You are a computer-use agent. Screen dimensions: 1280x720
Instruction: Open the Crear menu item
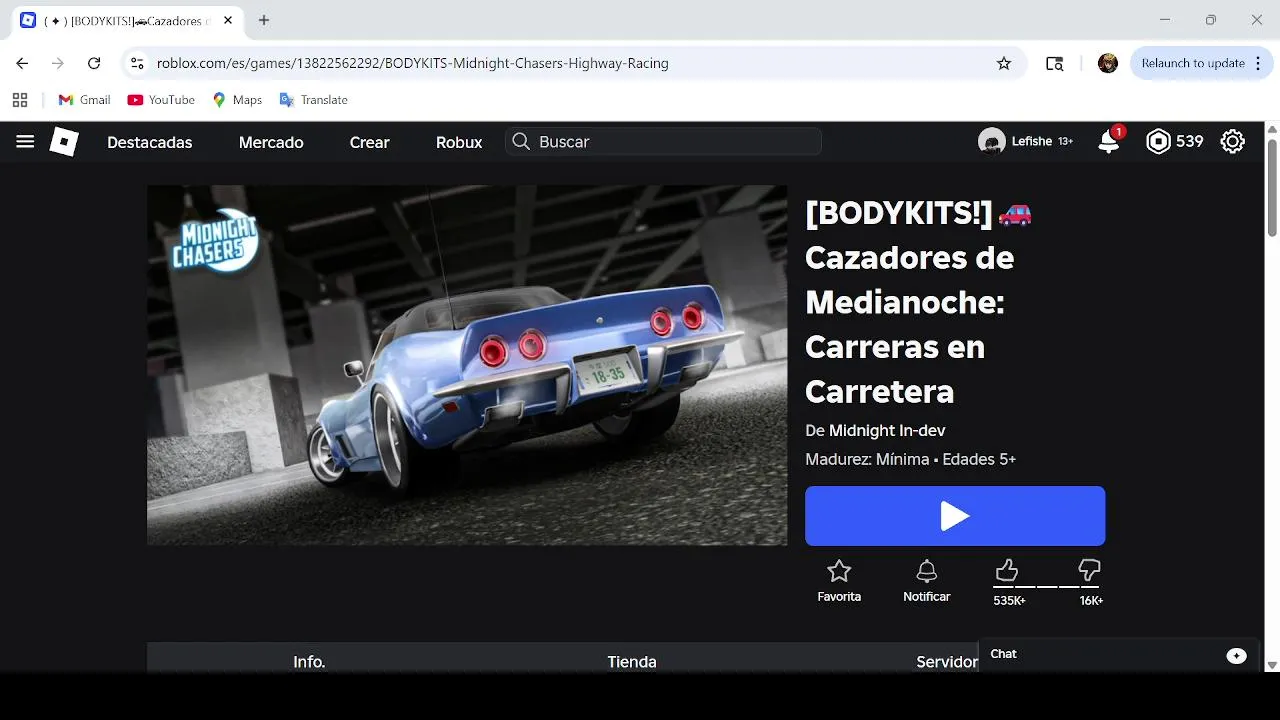tap(369, 142)
